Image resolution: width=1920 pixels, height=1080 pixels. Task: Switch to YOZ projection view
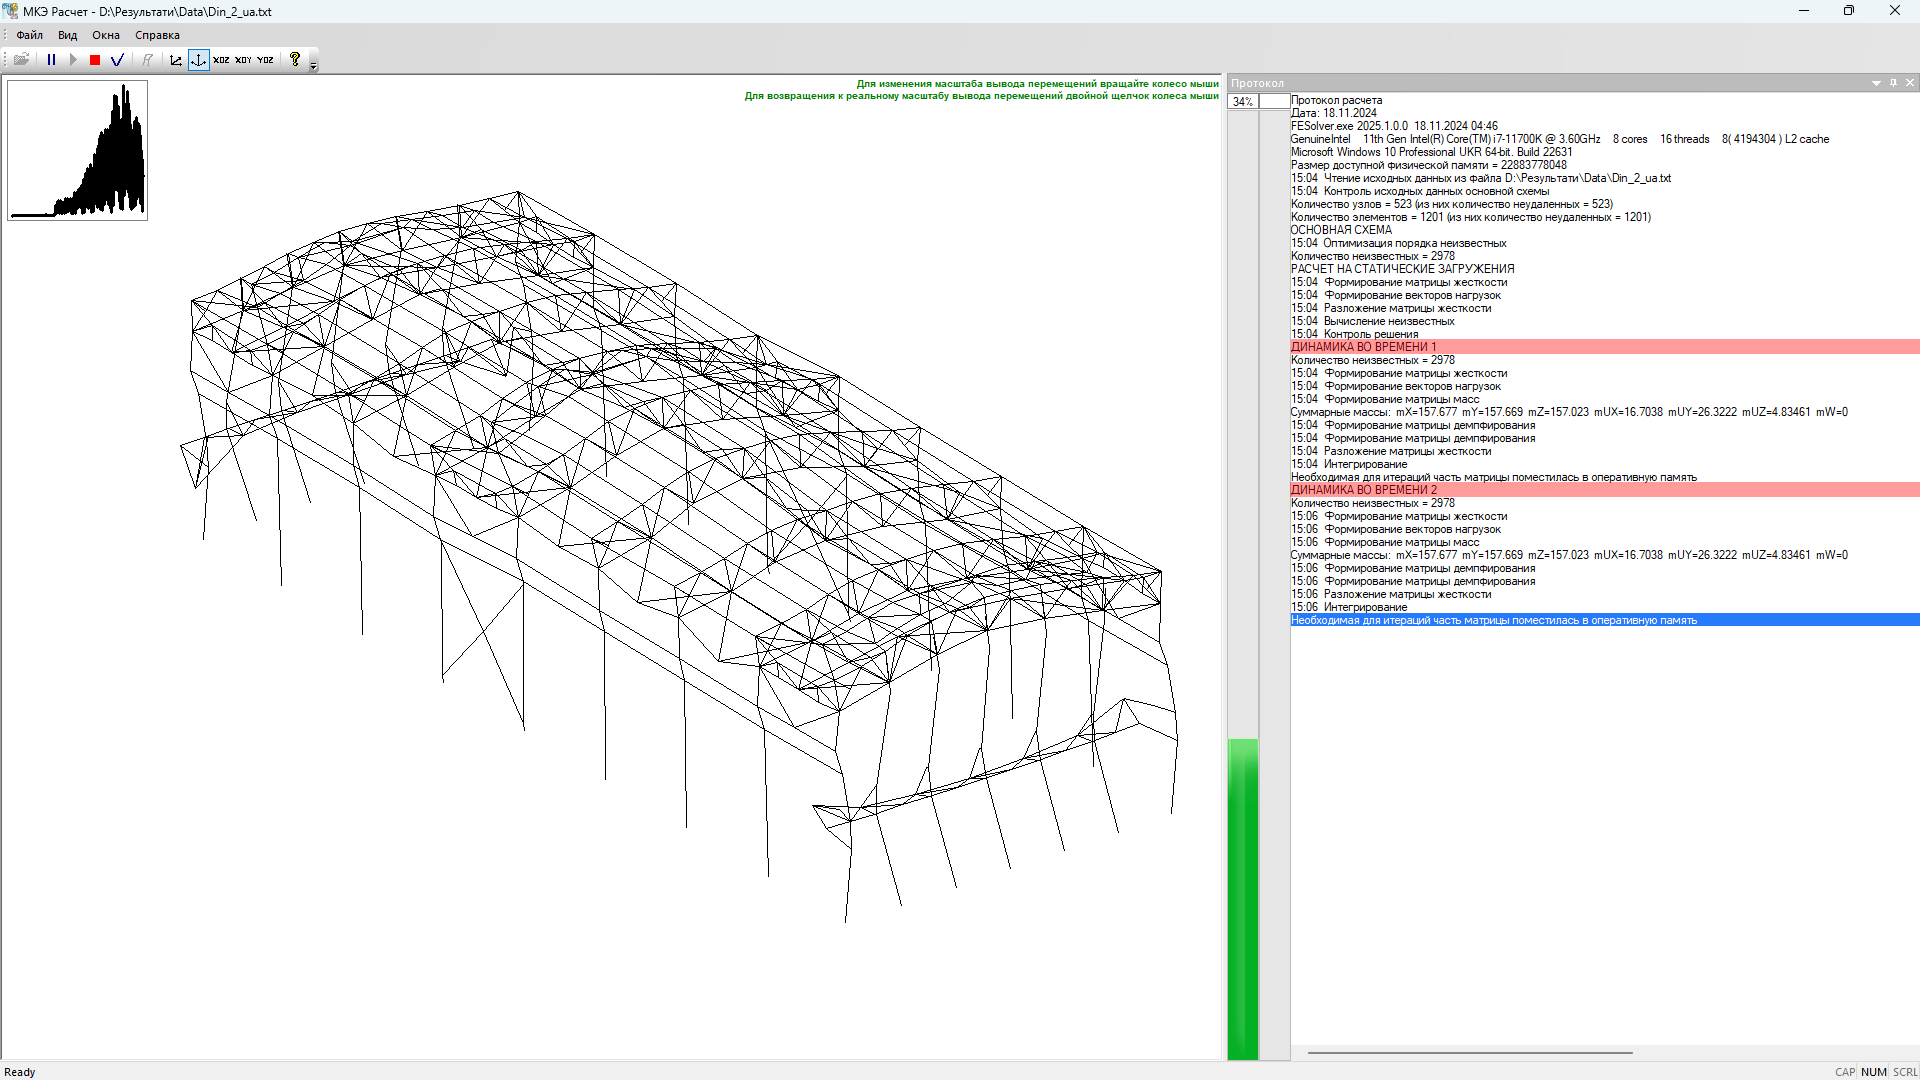click(265, 60)
